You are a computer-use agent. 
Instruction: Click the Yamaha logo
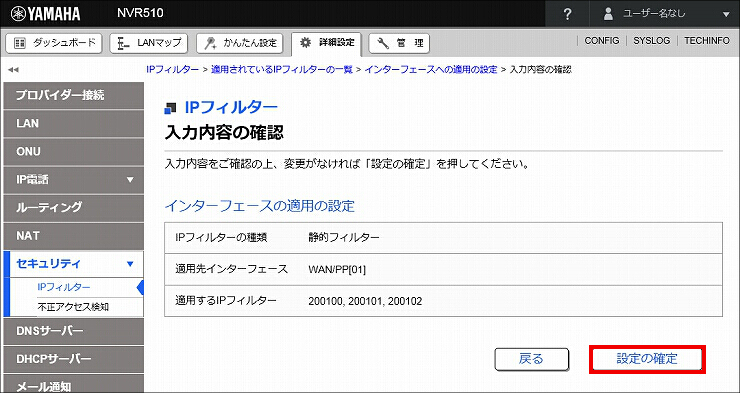coord(46,14)
